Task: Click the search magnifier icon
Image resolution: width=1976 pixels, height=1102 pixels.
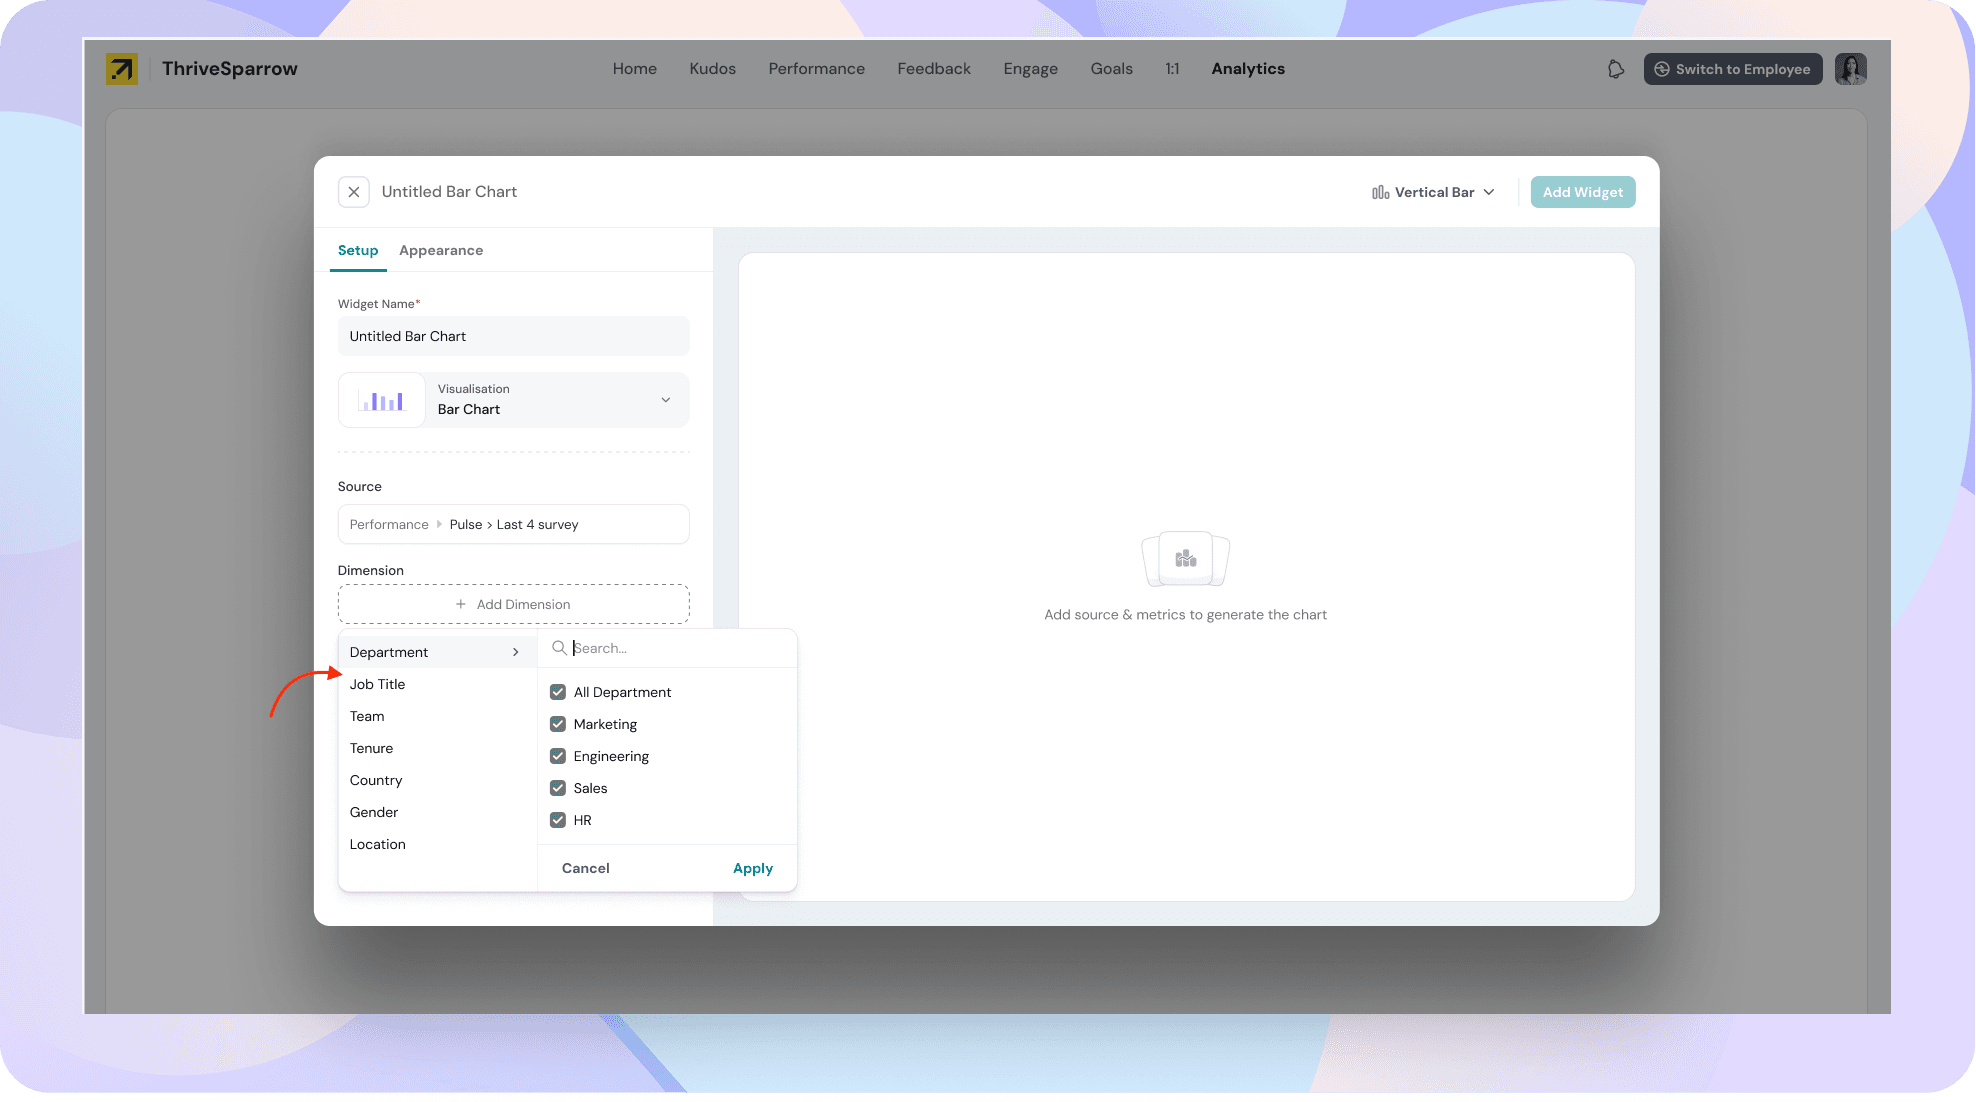Action: (x=559, y=648)
